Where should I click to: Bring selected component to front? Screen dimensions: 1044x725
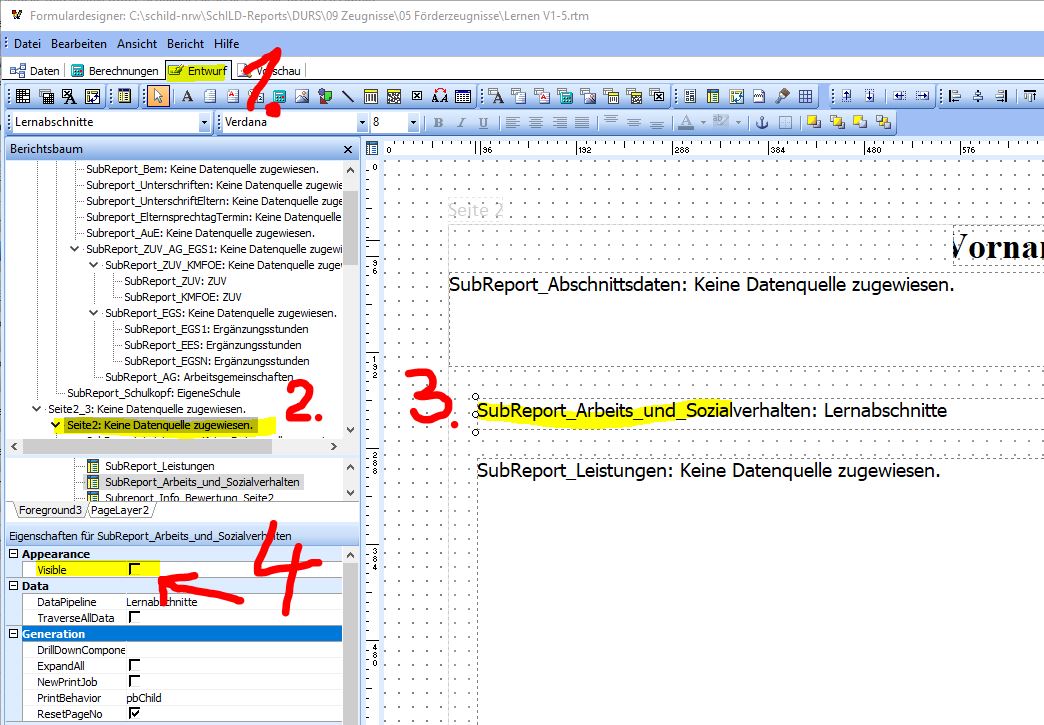(814, 122)
